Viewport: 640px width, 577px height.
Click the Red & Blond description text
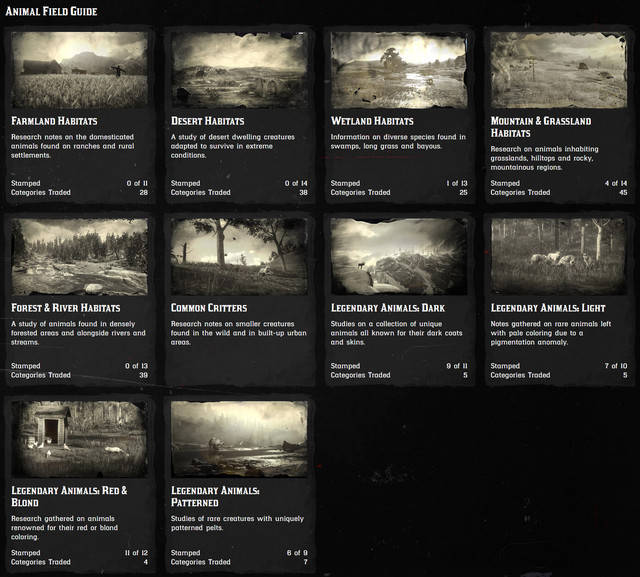(x=64, y=528)
